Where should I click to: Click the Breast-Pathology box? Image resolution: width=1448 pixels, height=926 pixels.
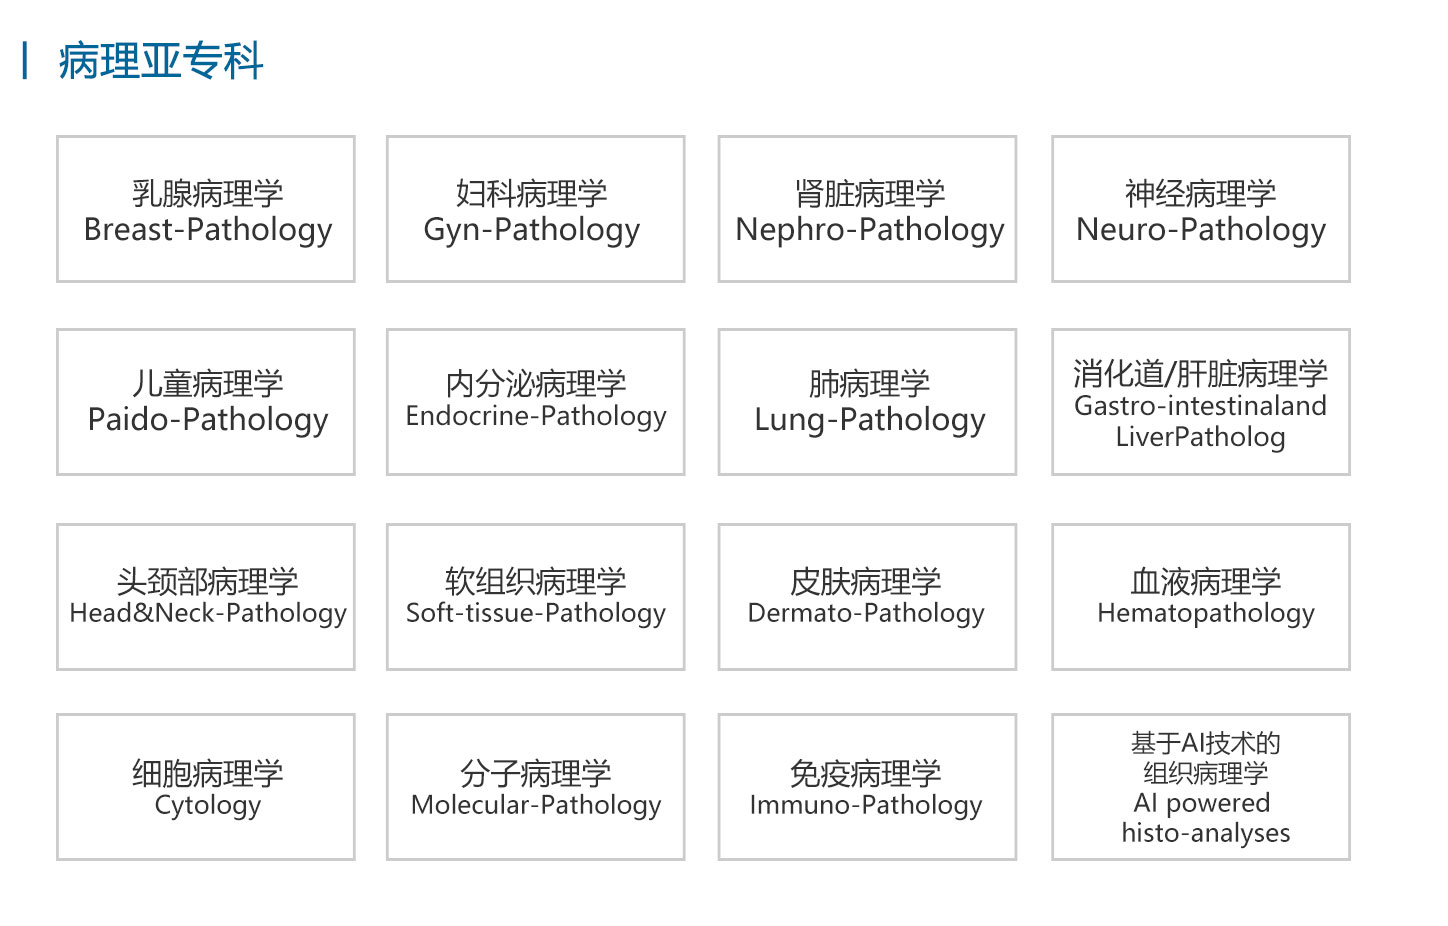pos(206,209)
